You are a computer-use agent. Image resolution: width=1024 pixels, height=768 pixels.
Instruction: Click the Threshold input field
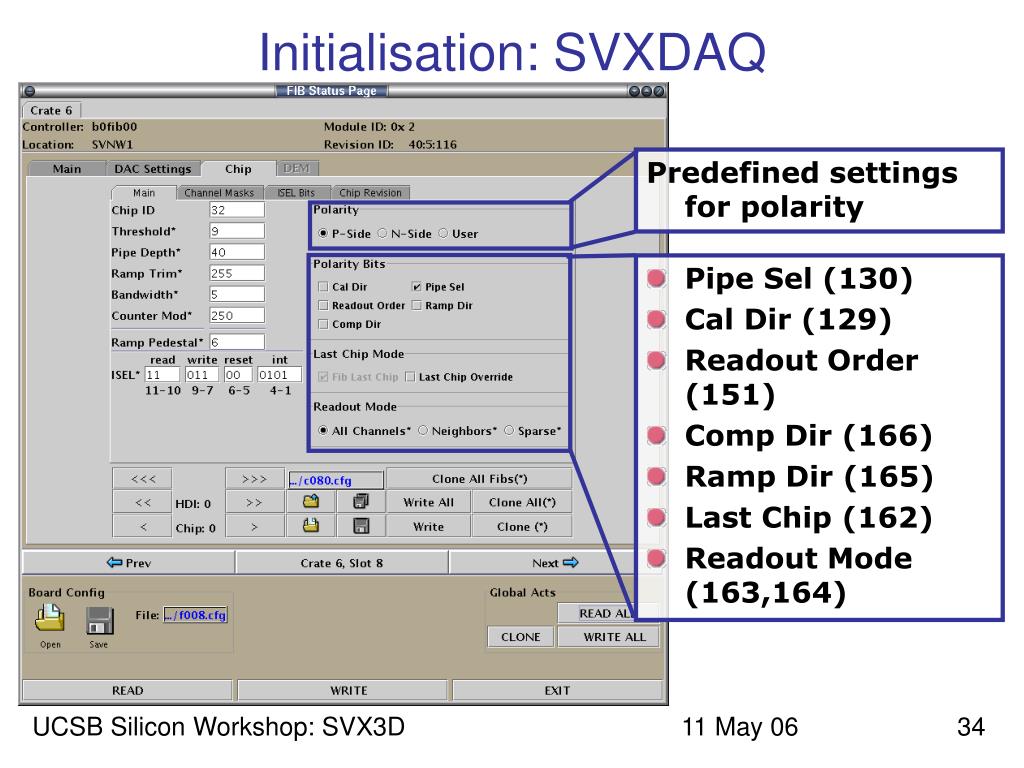[x=237, y=231]
